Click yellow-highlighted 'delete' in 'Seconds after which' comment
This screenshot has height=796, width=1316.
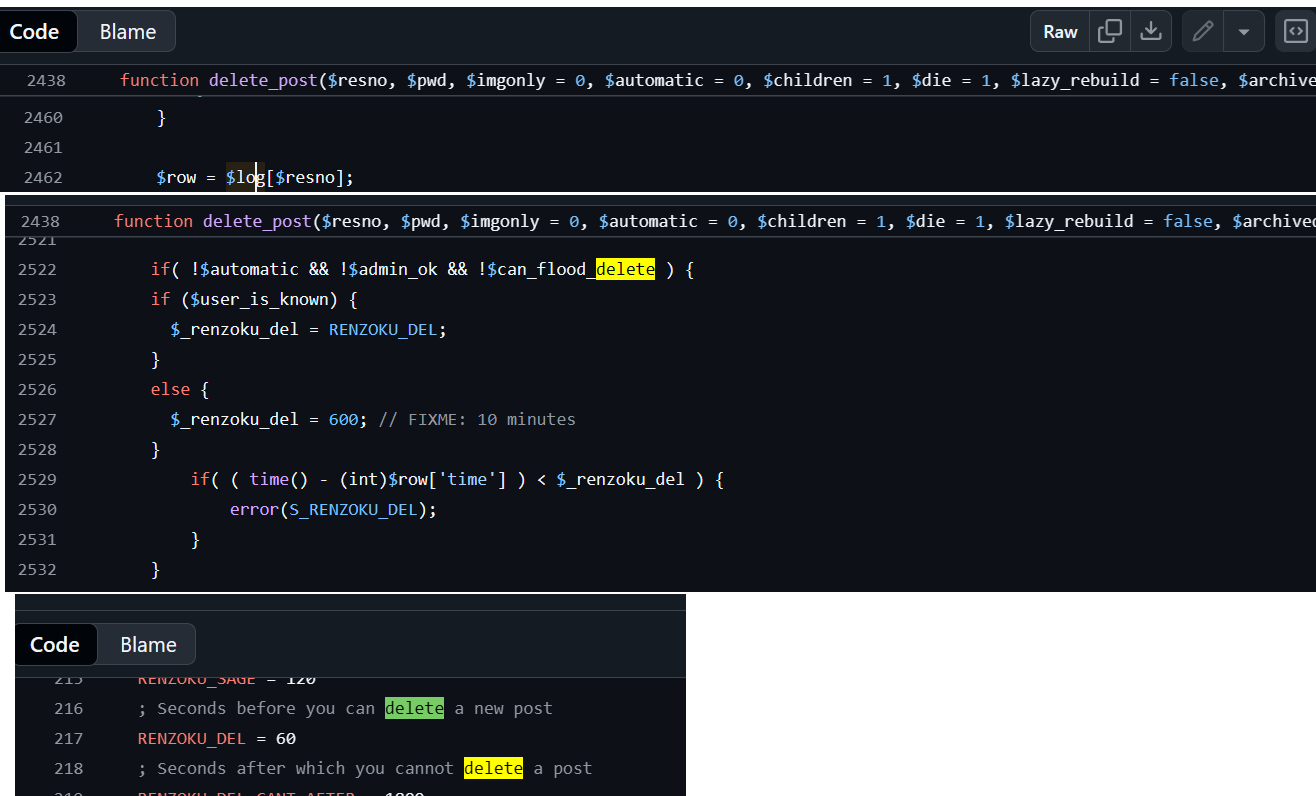point(493,768)
